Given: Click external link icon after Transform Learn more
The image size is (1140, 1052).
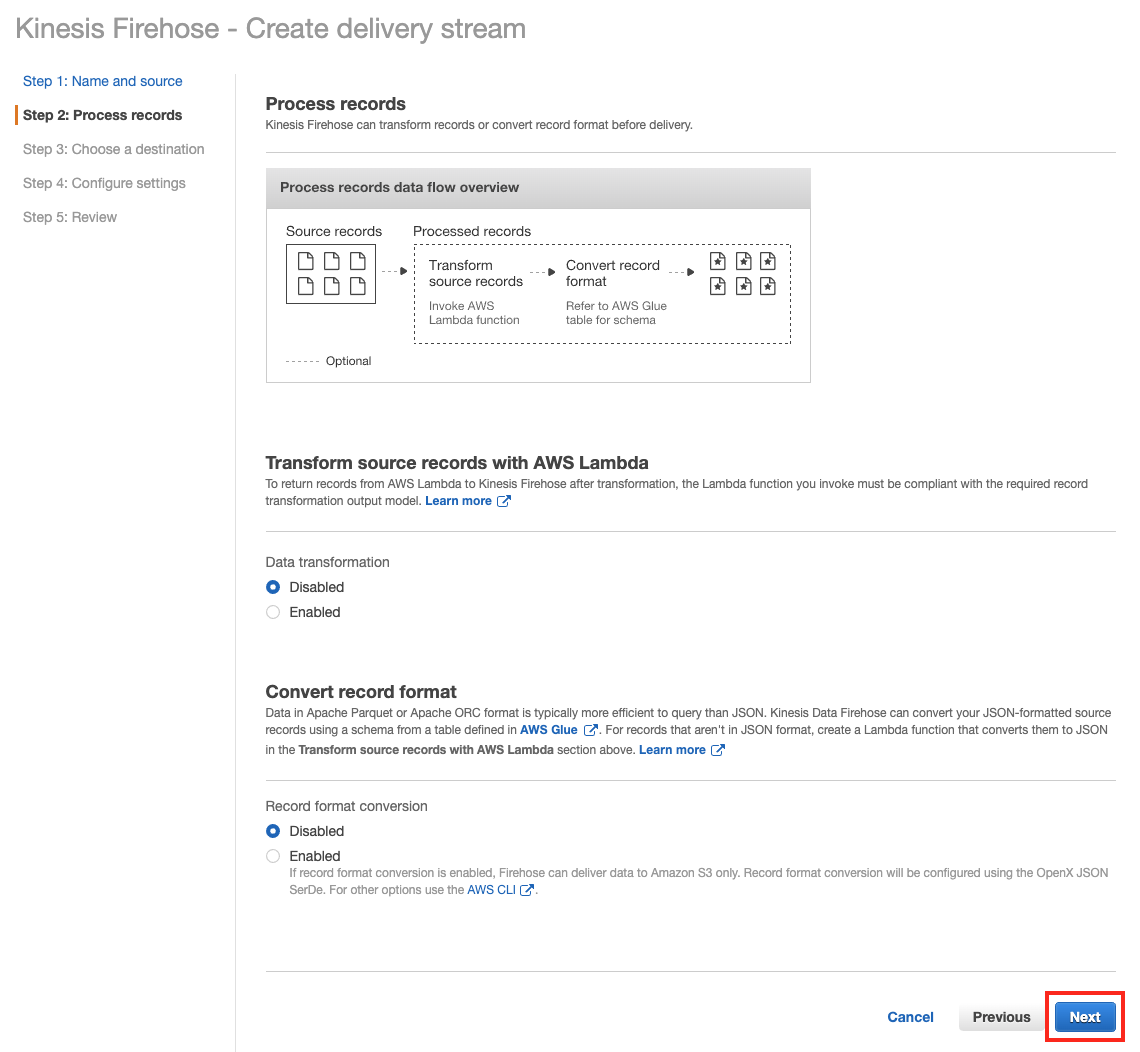Looking at the screenshot, I should (x=504, y=501).
